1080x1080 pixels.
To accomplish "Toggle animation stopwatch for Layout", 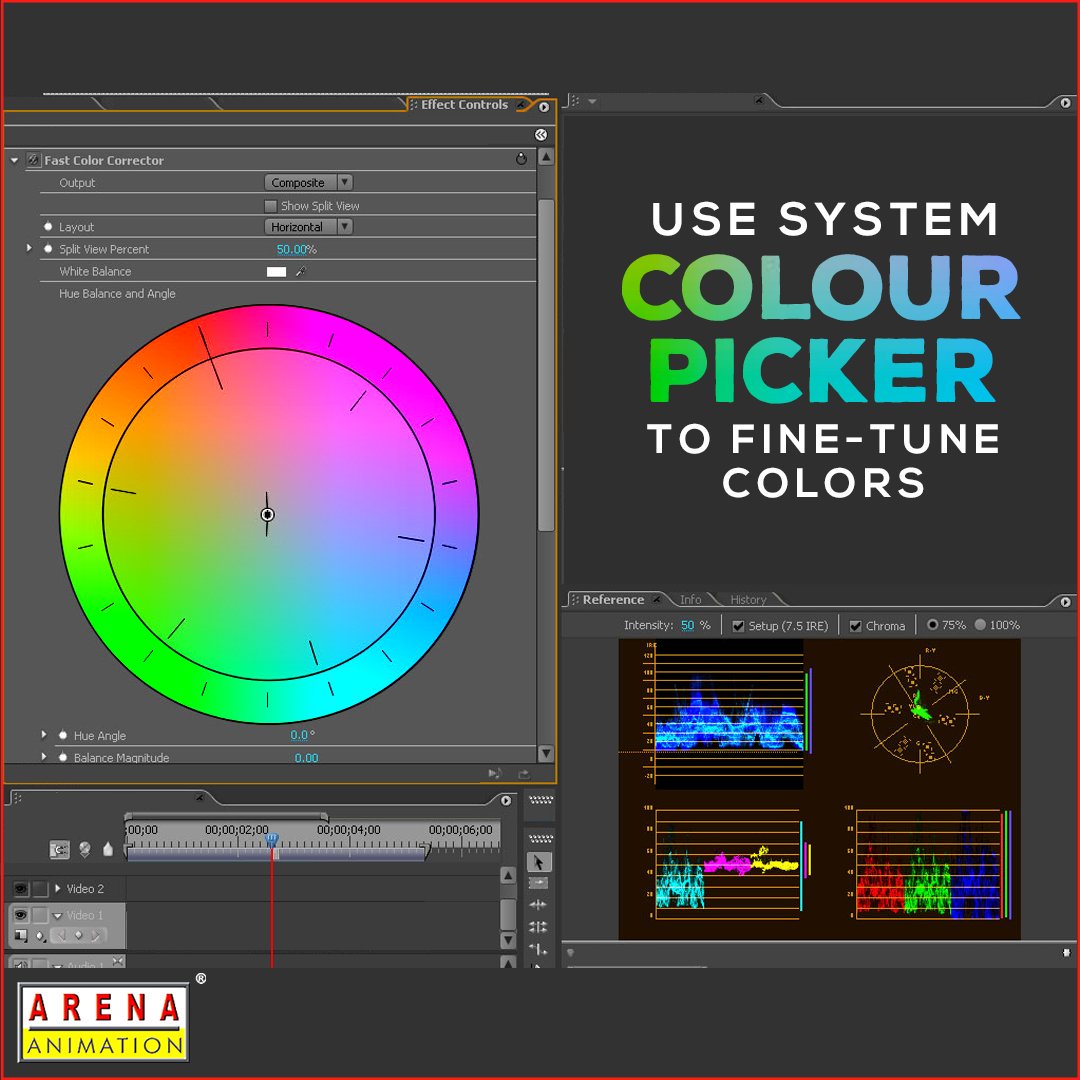I will [48, 227].
